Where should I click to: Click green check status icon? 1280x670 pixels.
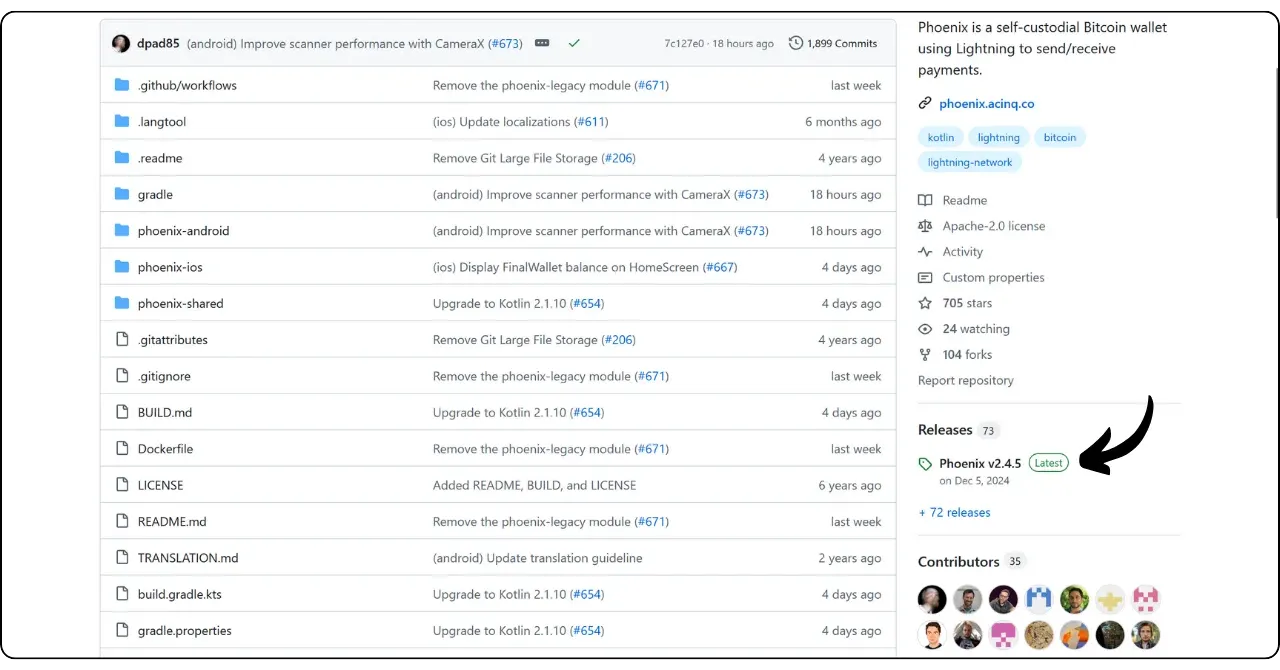[x=574, y=43]
